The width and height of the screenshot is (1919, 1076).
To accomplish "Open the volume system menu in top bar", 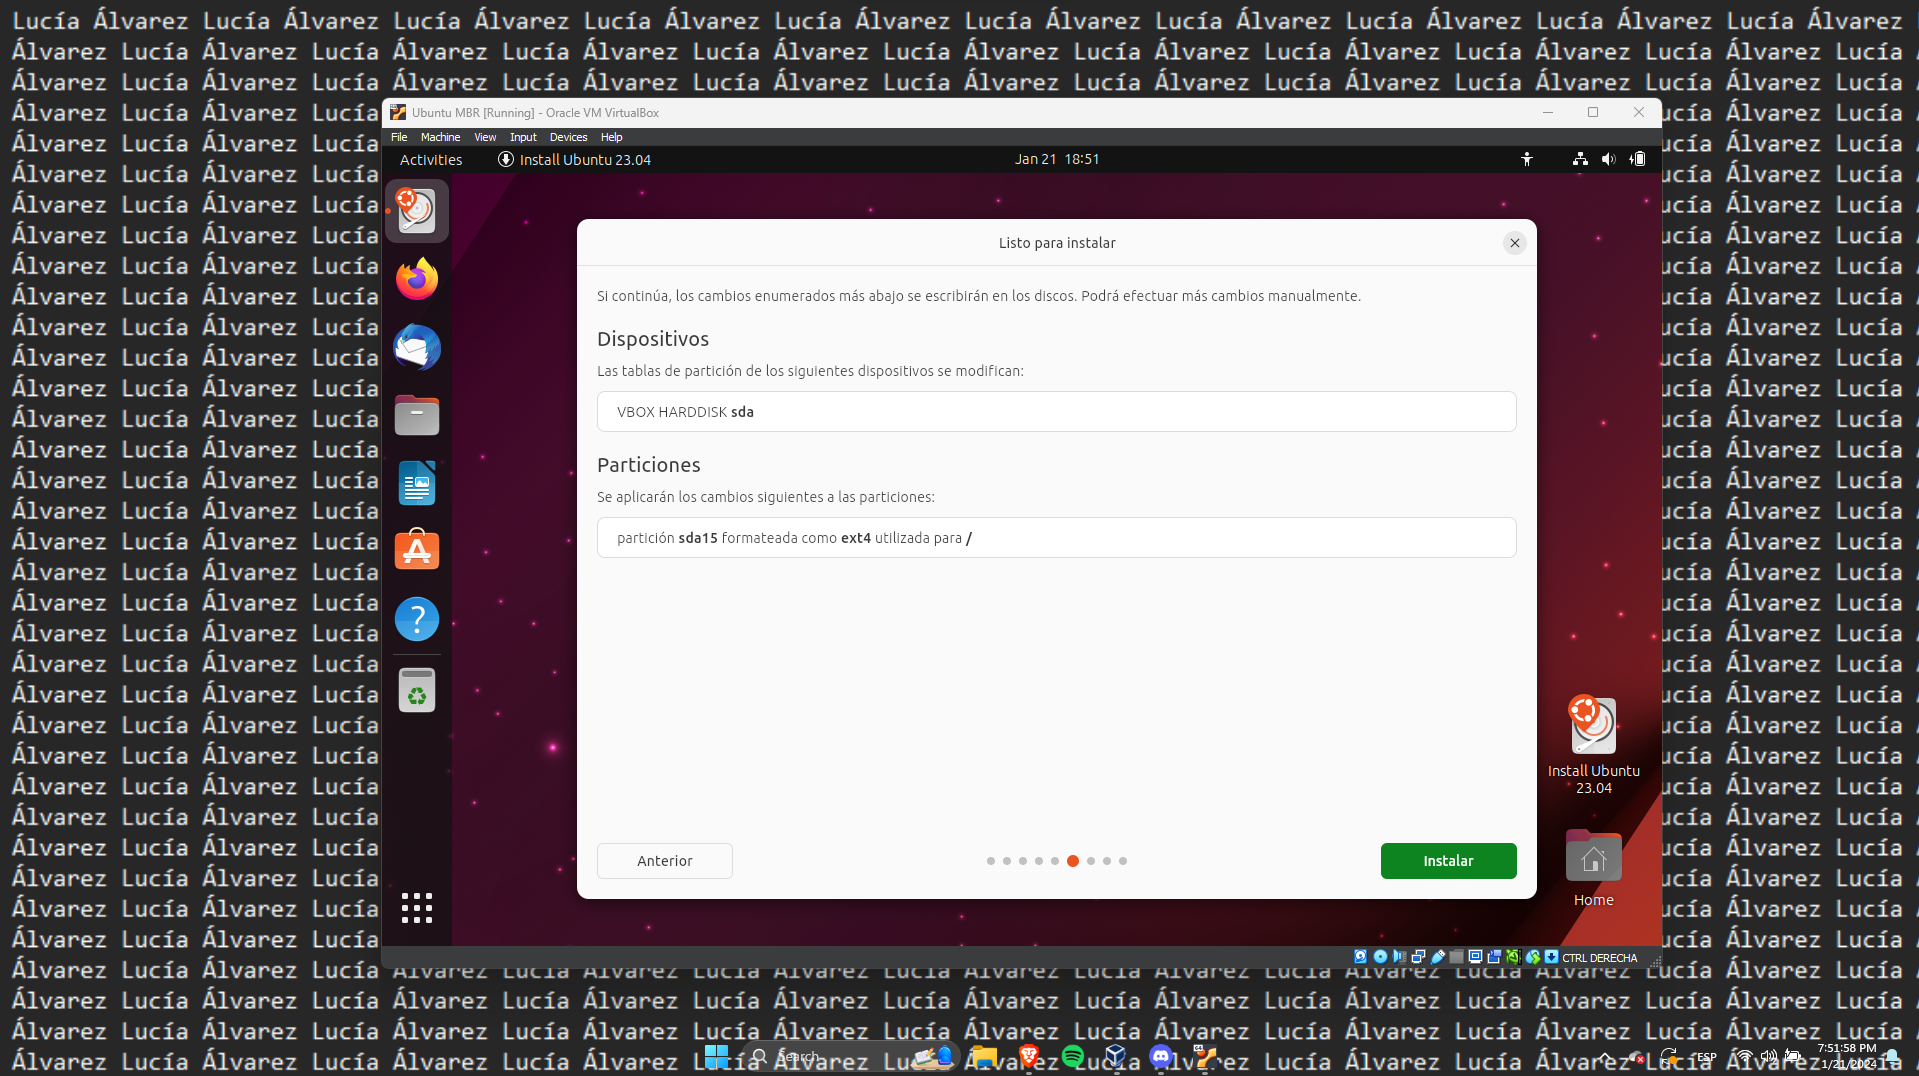I will [1608, 159].
